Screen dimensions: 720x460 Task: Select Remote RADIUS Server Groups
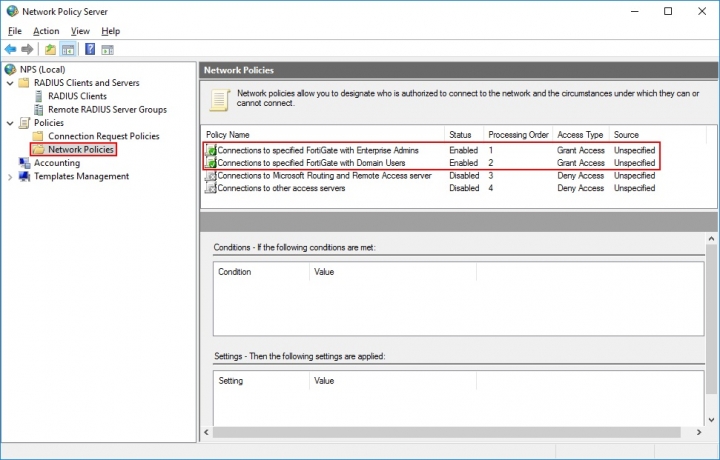click(107, 109)
